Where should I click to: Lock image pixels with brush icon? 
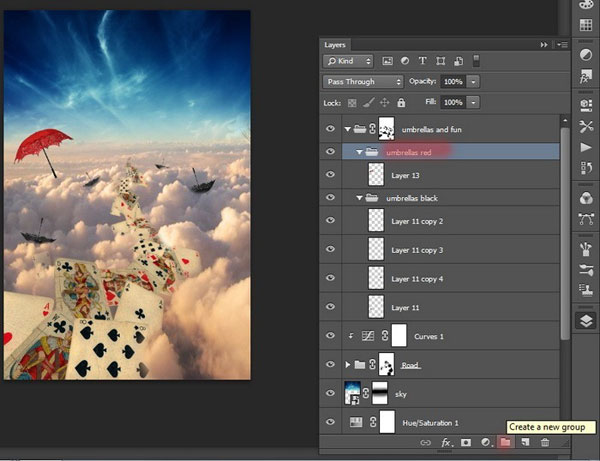(x=368, y=103)
